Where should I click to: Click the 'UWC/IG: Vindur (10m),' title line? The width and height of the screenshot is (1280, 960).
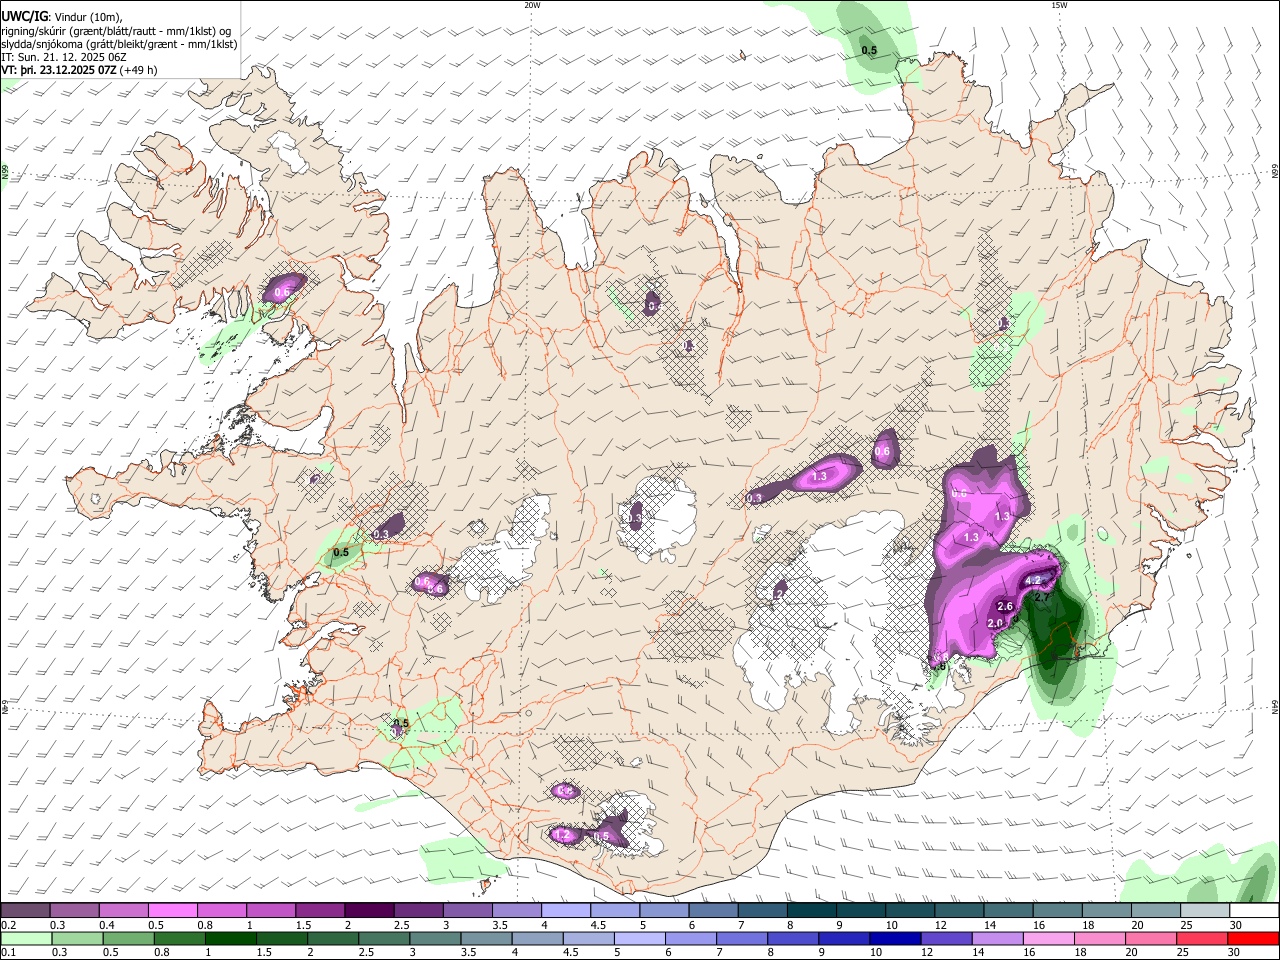61,17
